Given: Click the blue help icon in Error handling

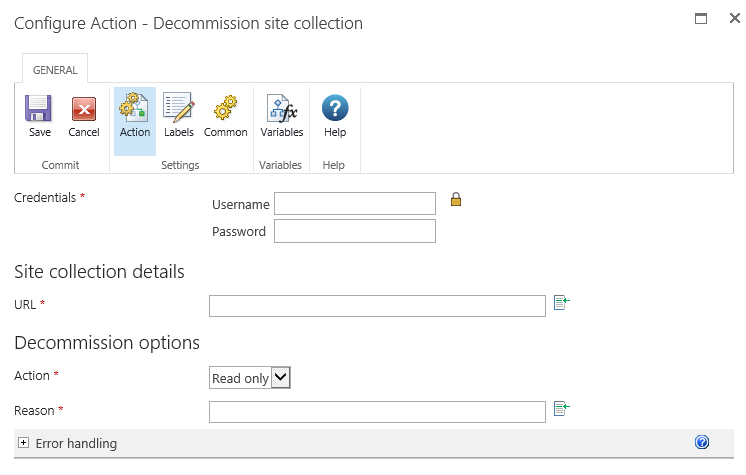Looking at the screenshot, I should pyautogui.click(x=702, y=442).
